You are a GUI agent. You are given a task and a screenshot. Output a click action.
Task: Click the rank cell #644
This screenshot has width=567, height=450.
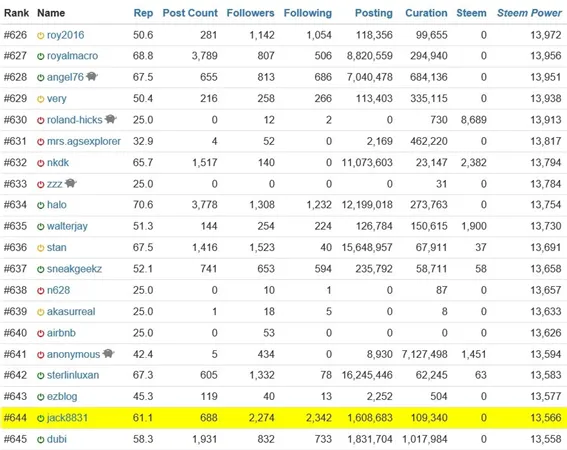15,418
